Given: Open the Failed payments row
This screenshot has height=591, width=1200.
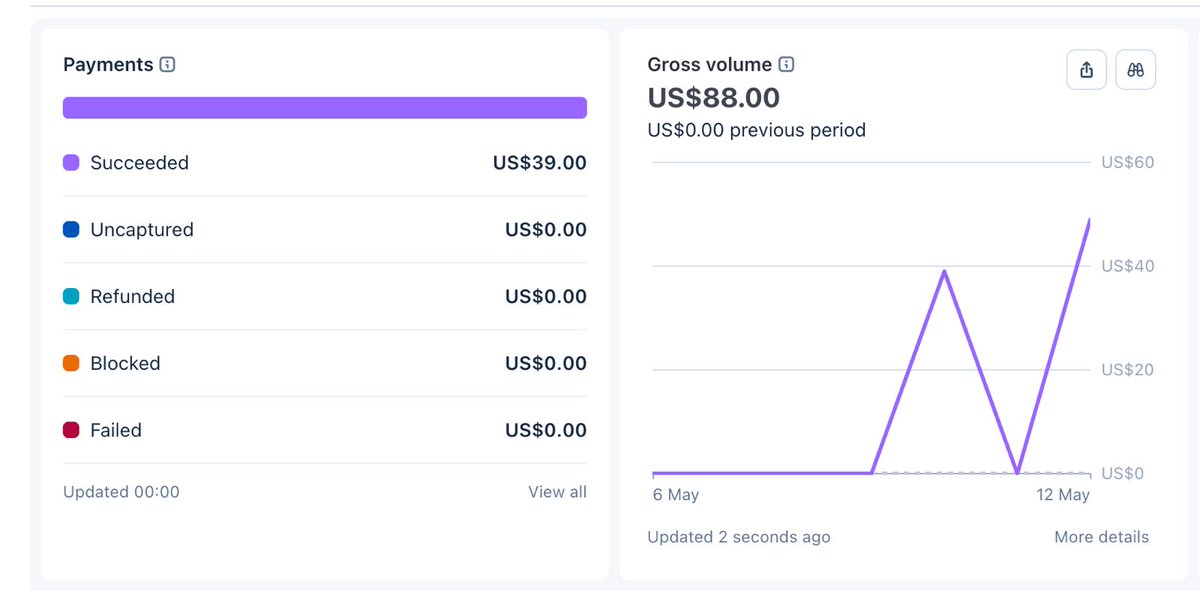Looking at the screenshot, I should pyautogui.click(x=325, y=431).
